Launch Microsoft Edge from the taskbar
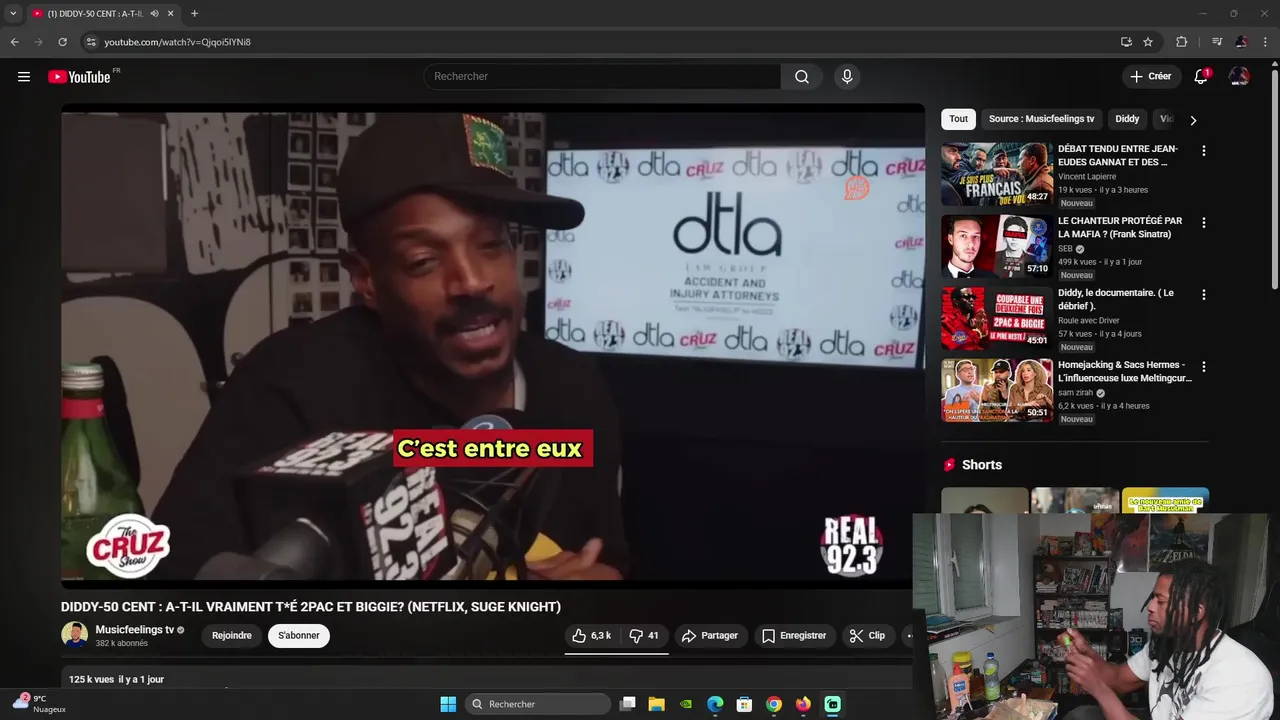 (715, 704)
